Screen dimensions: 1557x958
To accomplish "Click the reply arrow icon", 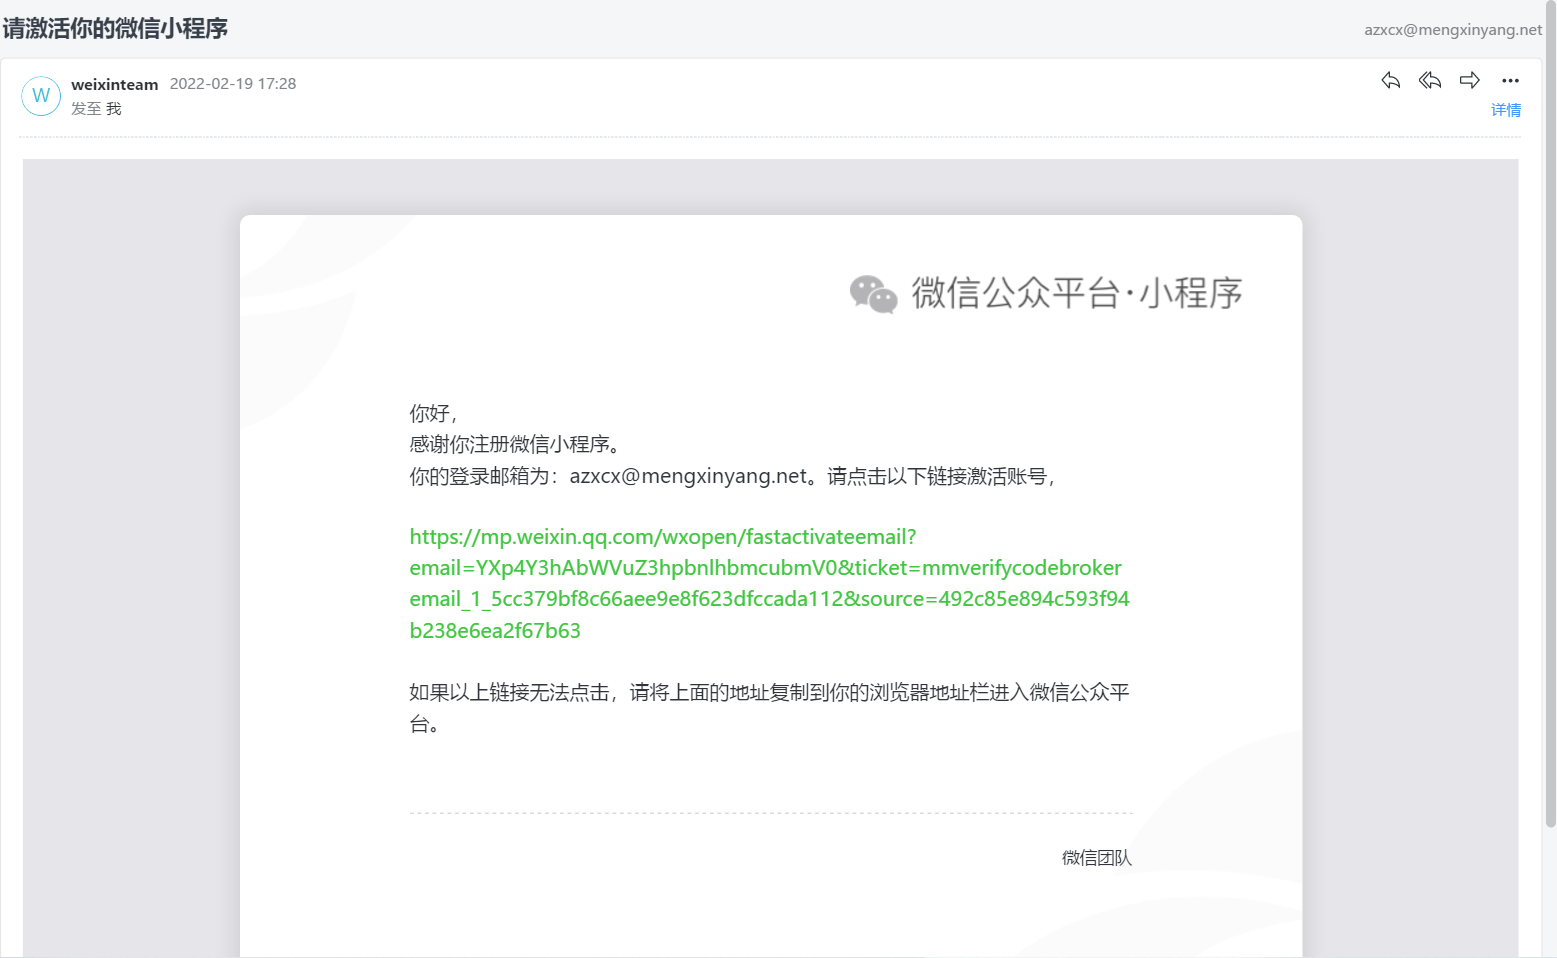I will pyautogui.click(x=1390, y=80).
